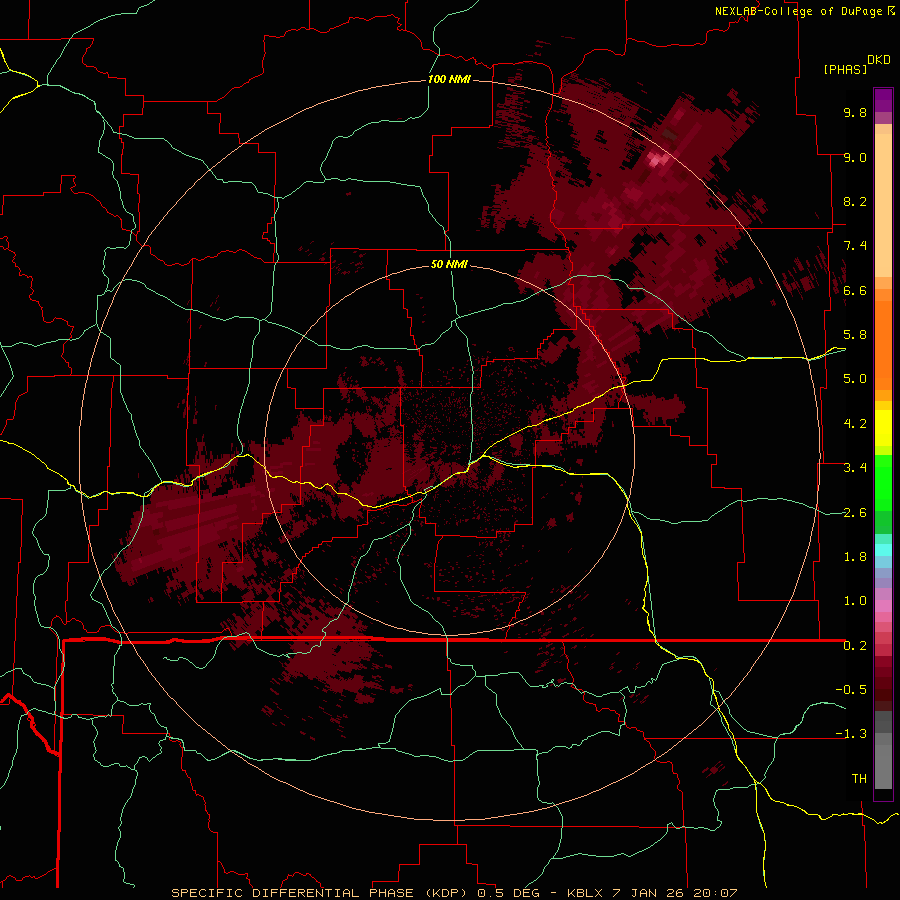Click the 5.0 value on color scale
The height and width of the screenshot is (900, 900).
click(855, 379)
